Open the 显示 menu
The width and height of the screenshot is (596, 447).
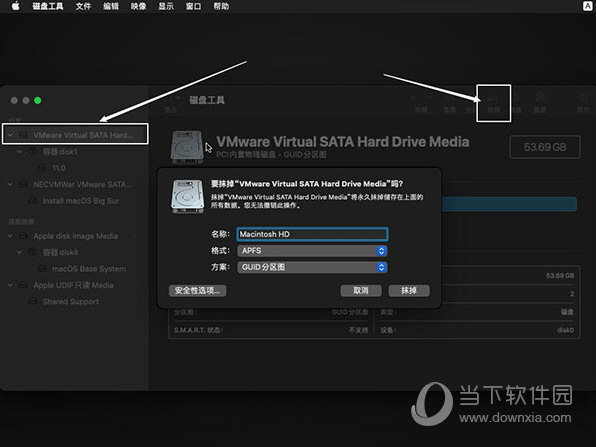pos(166,6)
